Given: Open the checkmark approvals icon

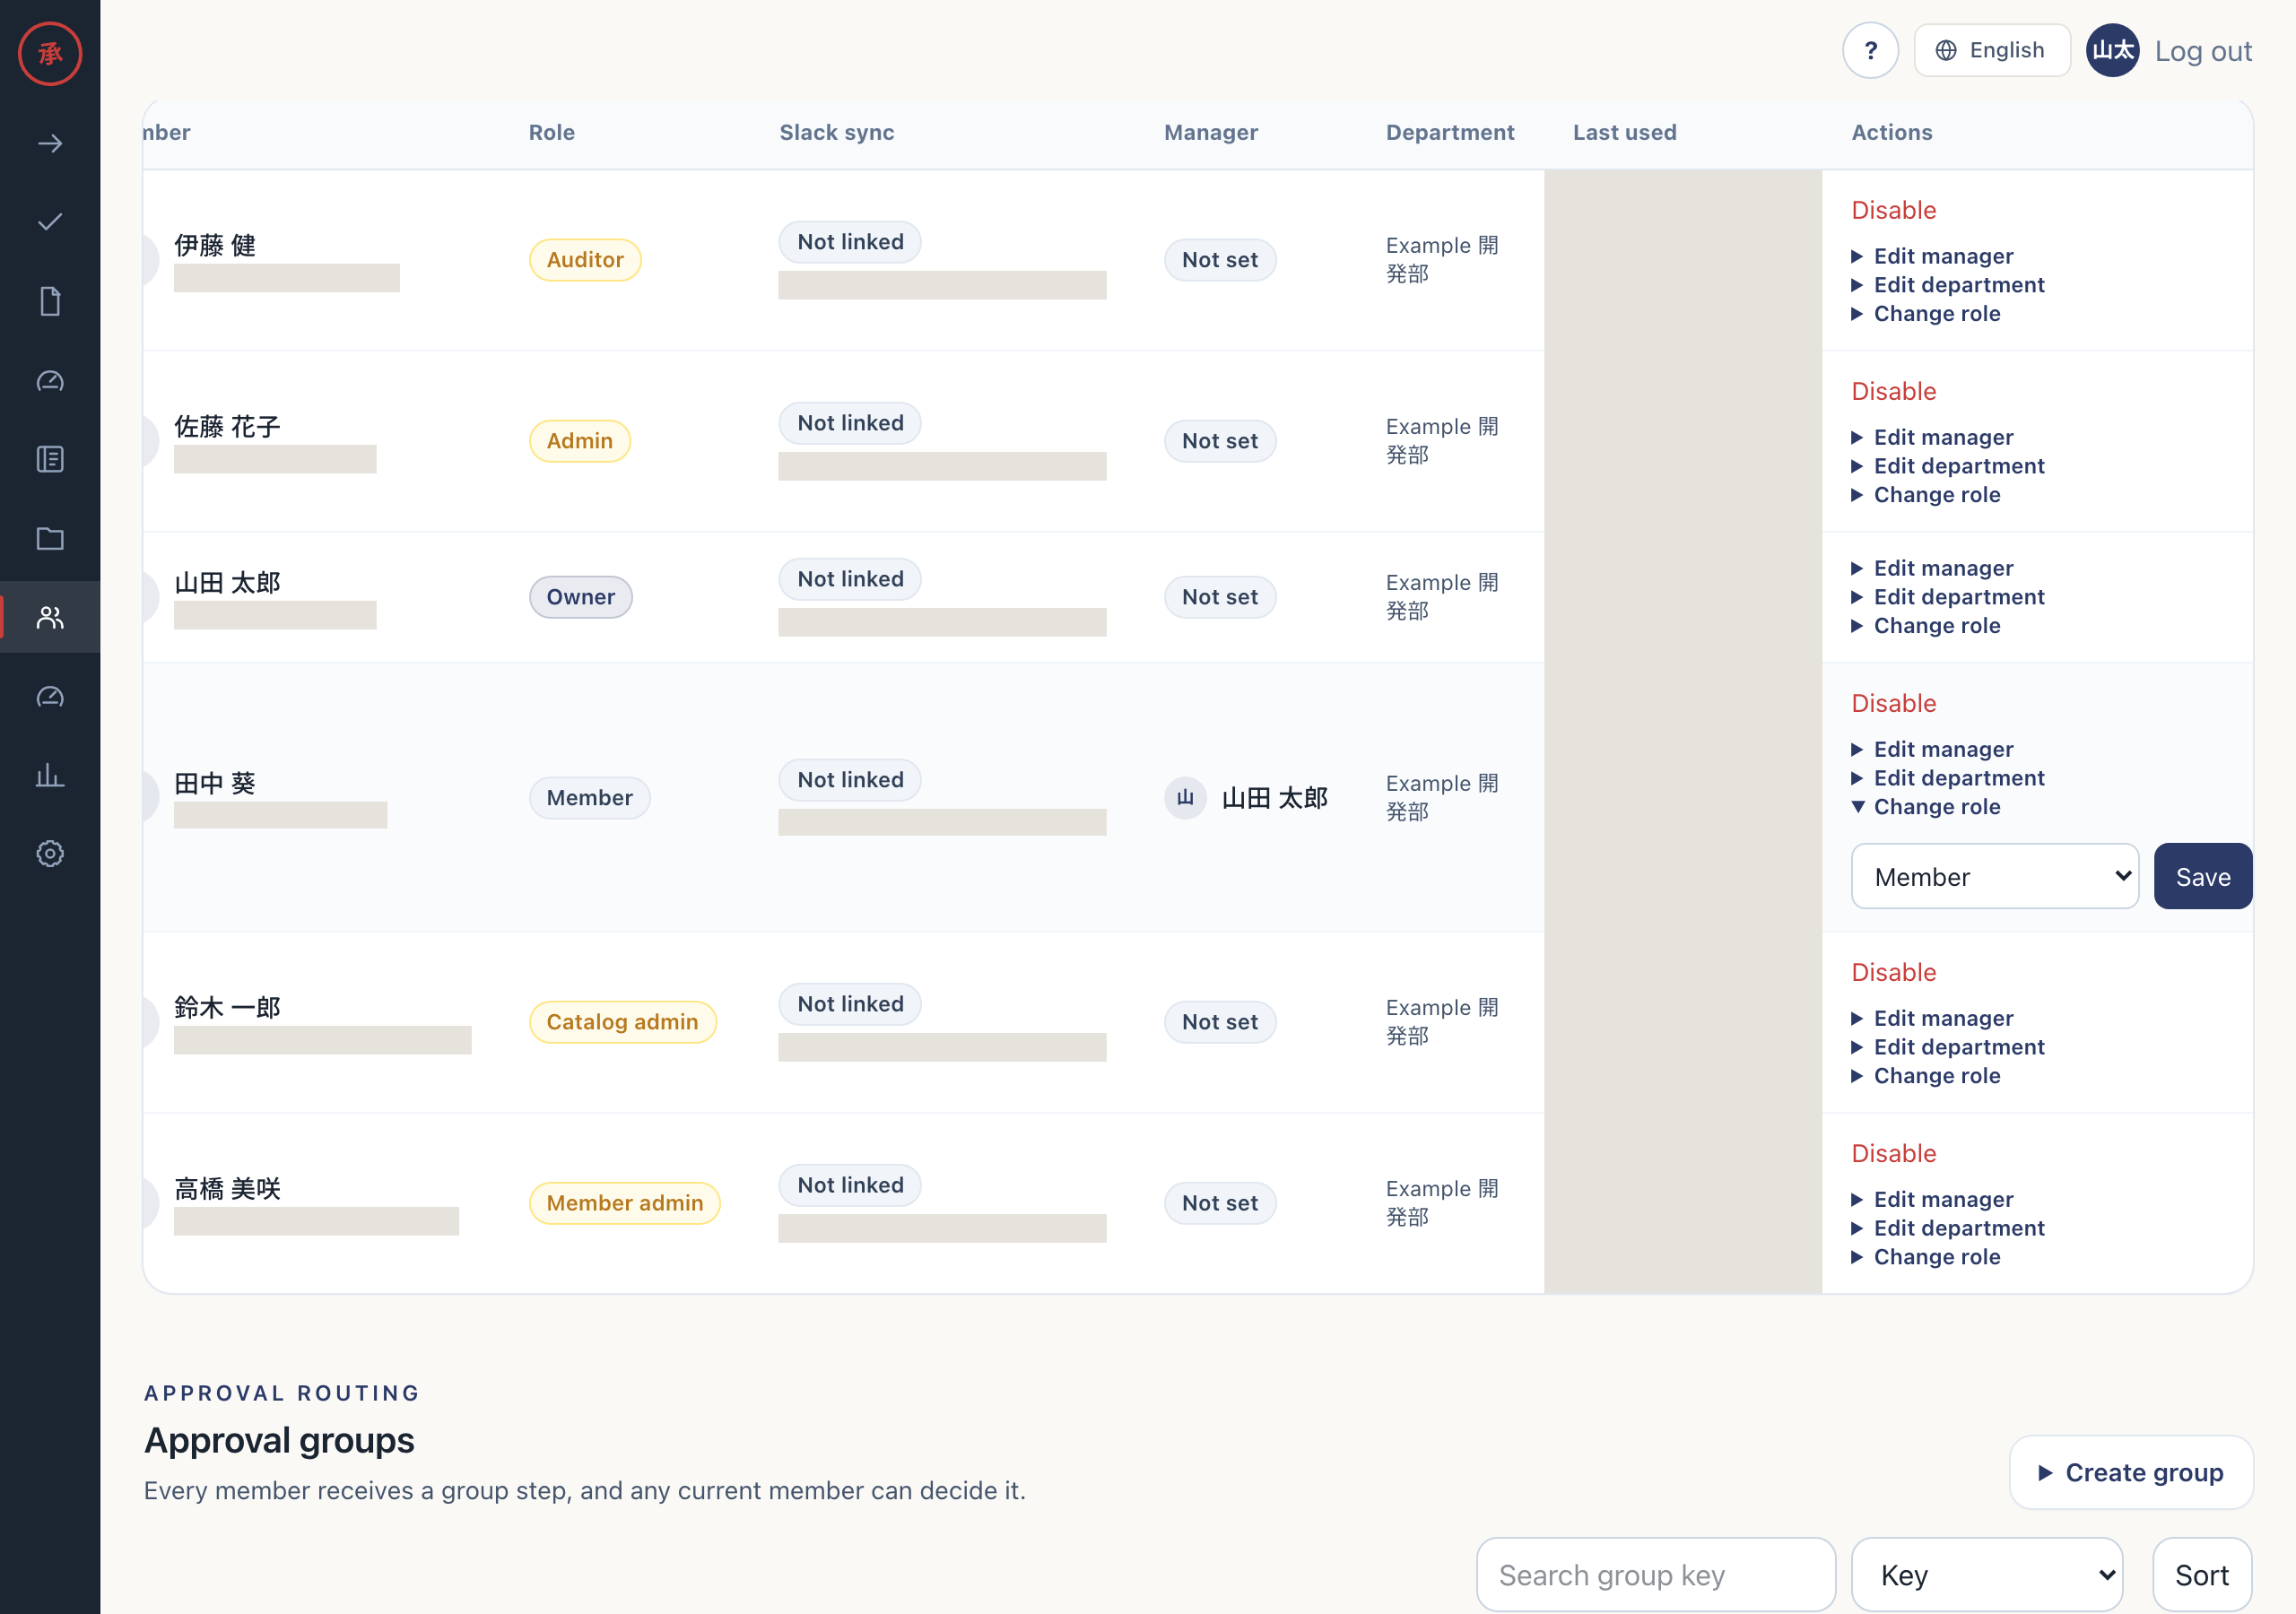Looking at the screenshot, I should point(50,222).
